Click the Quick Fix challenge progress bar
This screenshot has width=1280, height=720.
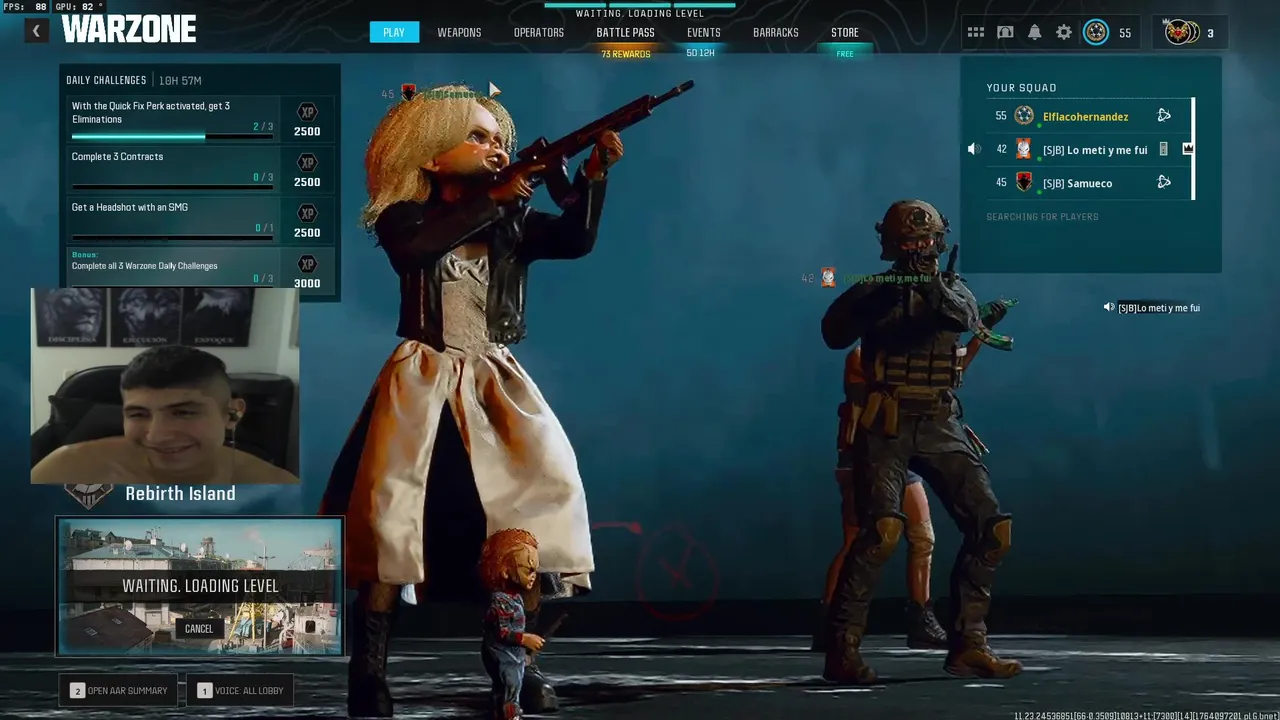[172, 136]
